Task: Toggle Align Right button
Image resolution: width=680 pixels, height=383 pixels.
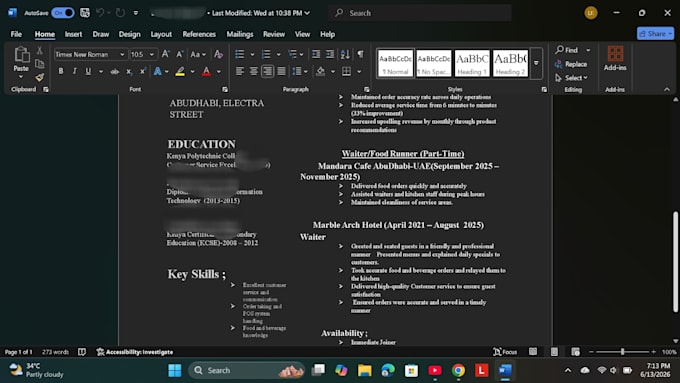Action: pos(268,71)
